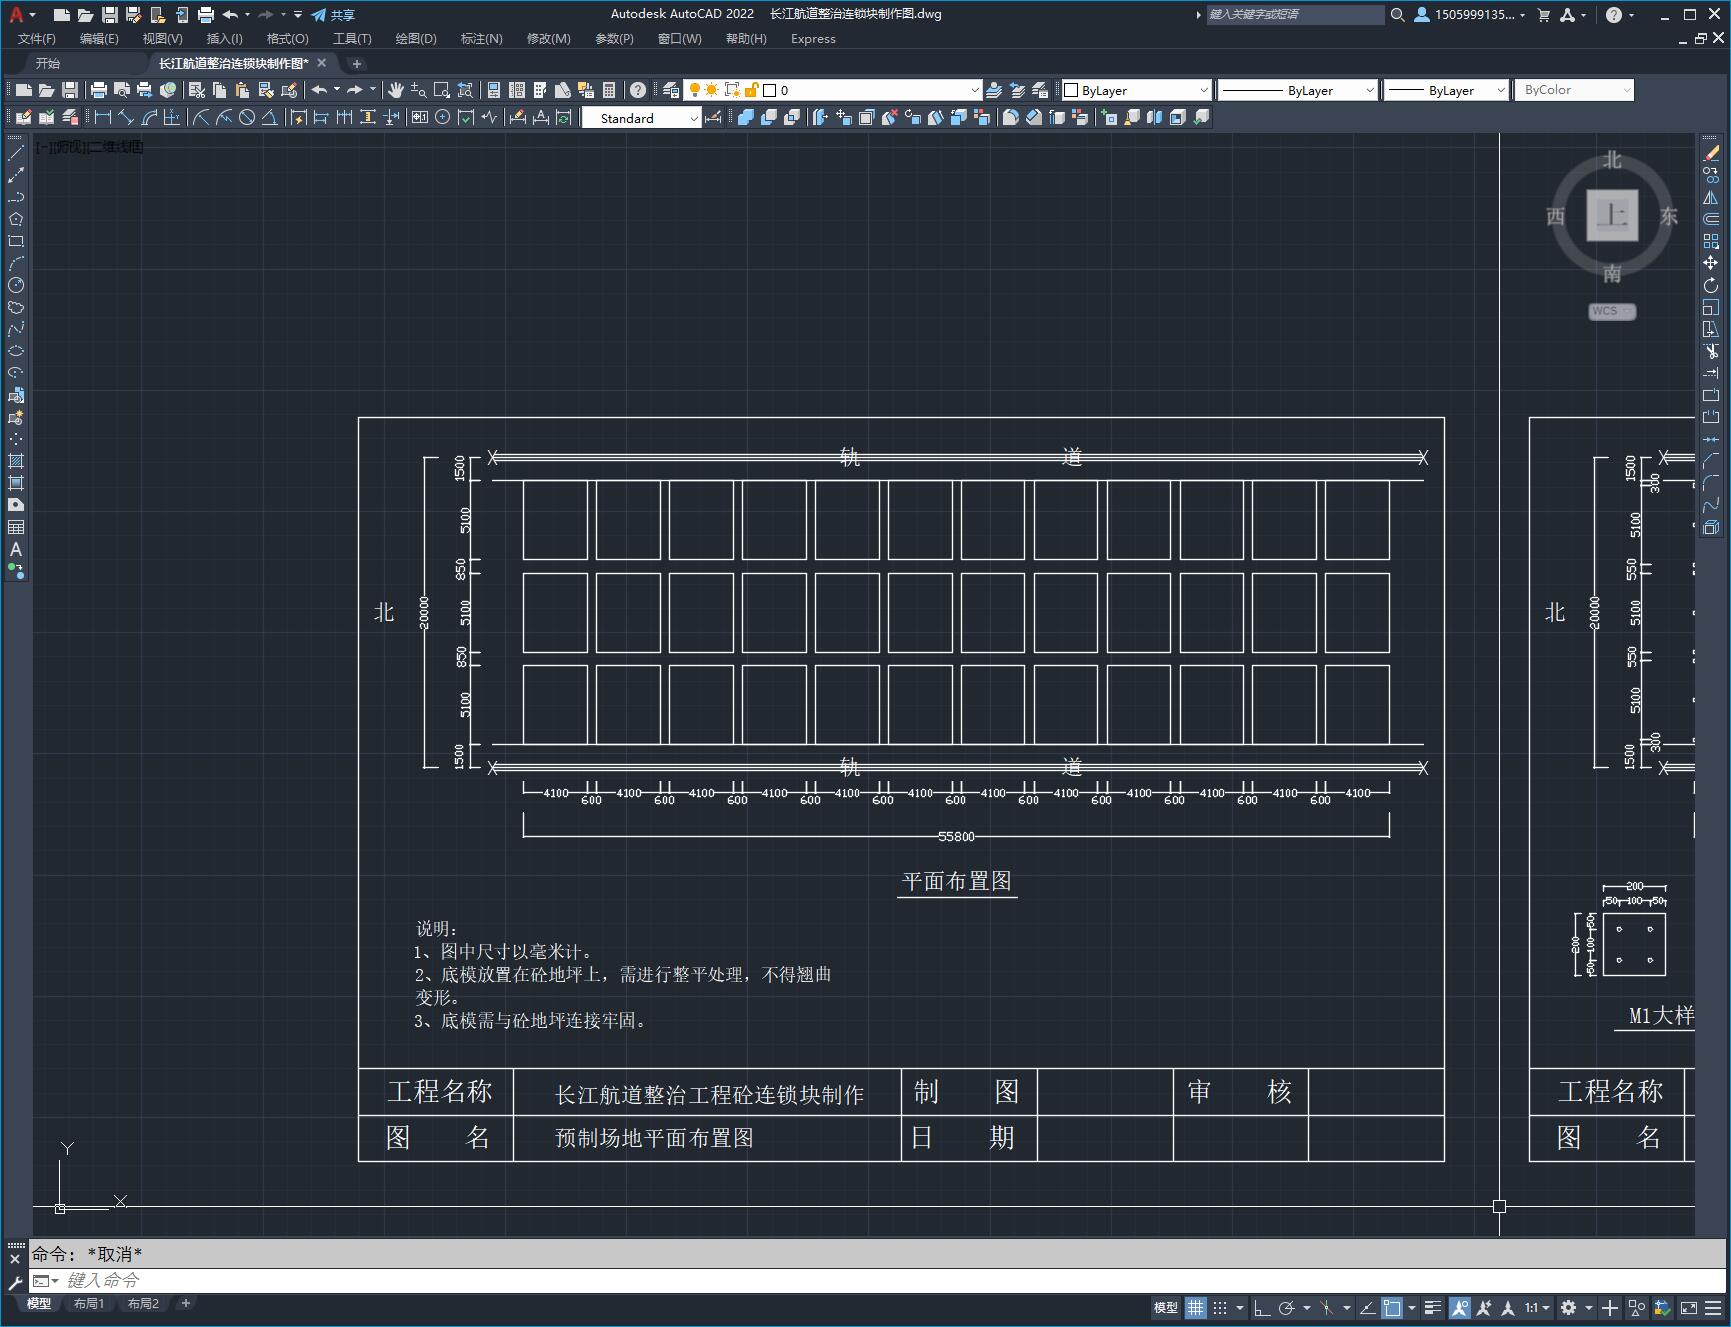Toggle ortho mode in status bar
The width and height of the screenshot is (1731, 1327).
tap(1262, 1307)
